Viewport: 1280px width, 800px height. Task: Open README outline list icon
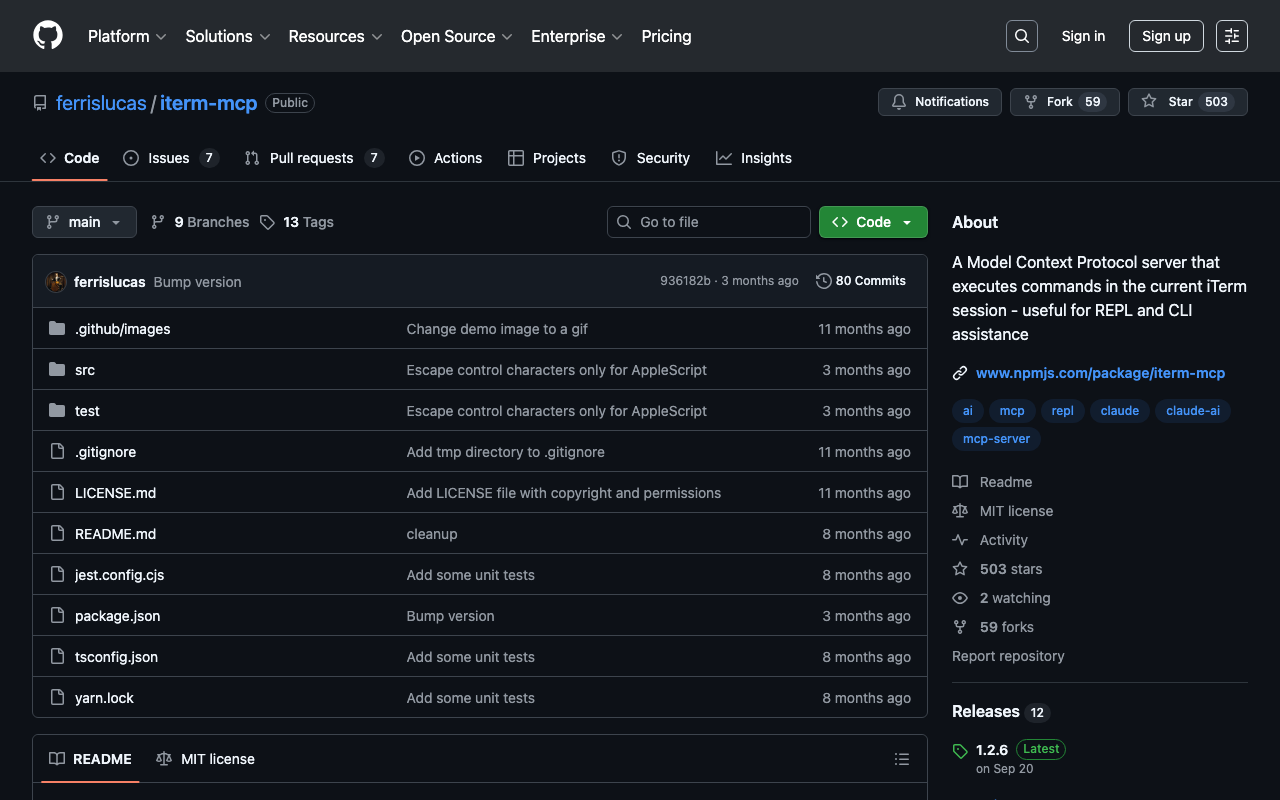tap(901, 759)
